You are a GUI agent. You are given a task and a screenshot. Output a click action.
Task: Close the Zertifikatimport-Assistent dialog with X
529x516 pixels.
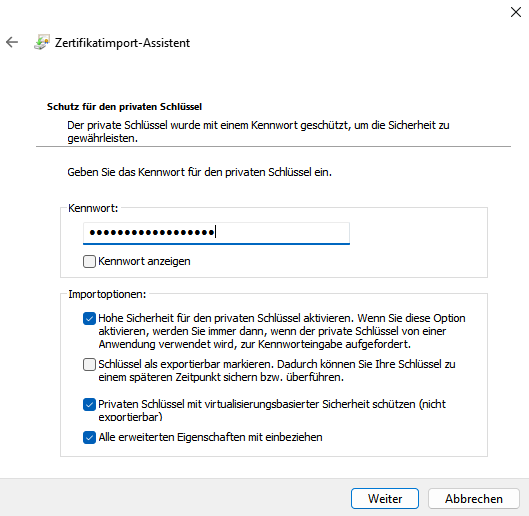pyautogui.click(x=516, y=12)
